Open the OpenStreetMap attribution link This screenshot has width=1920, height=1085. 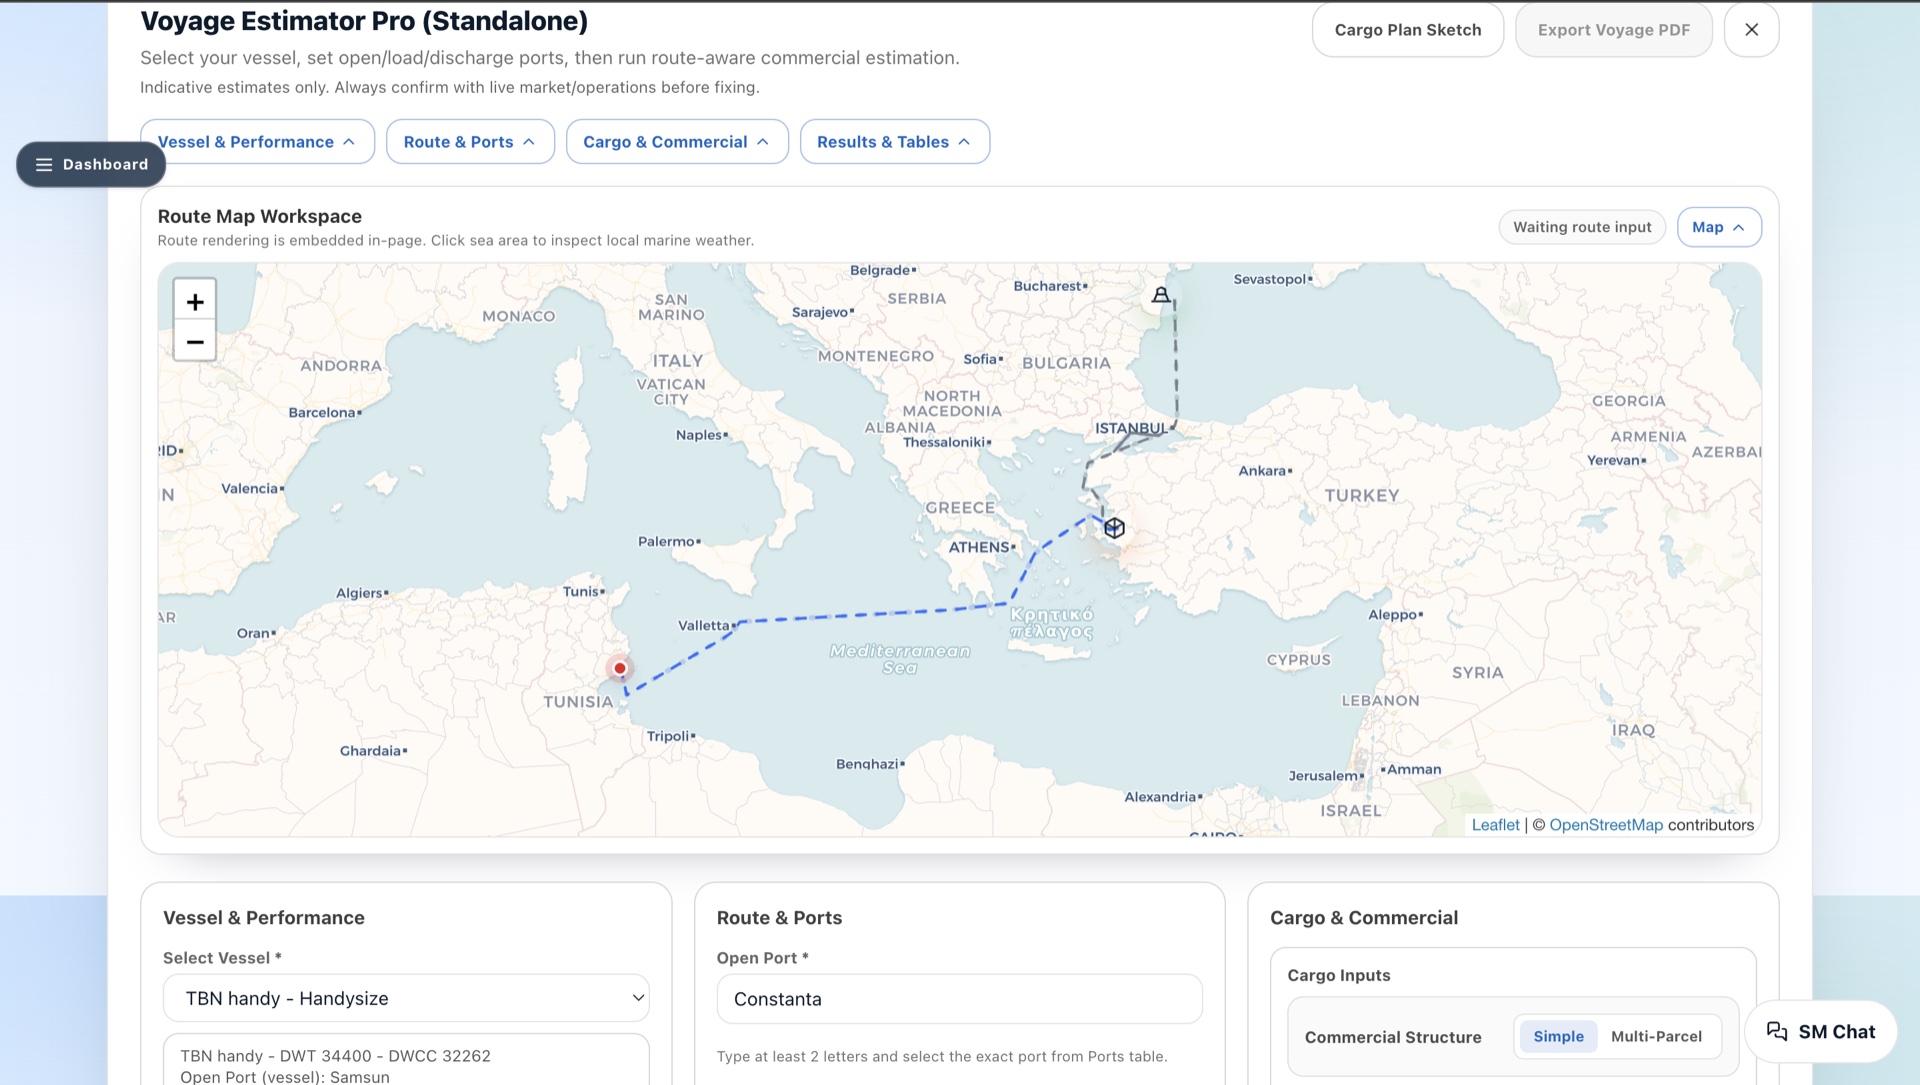1605,824
